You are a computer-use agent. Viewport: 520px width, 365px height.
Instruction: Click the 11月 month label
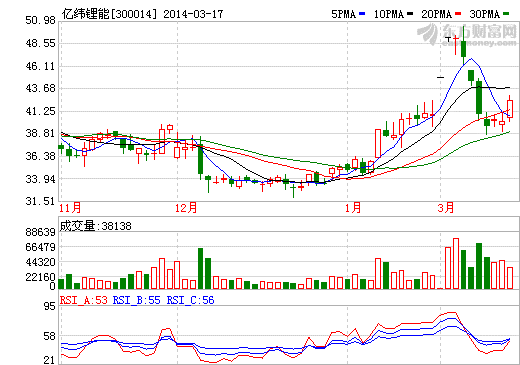70,208
